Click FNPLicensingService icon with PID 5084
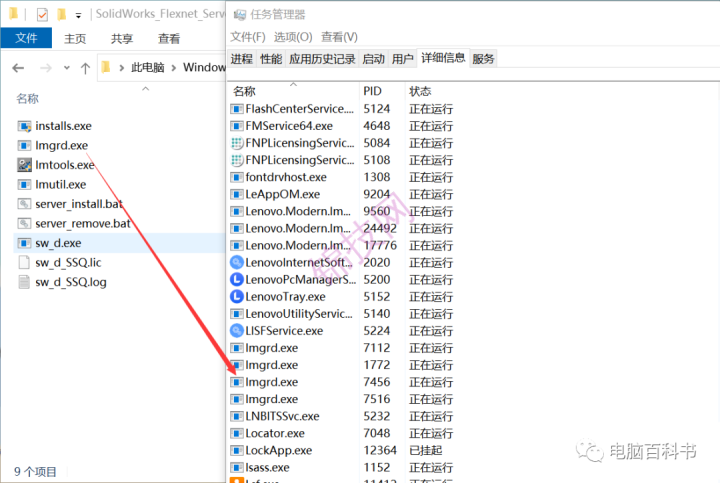The width and height of the screenshot is (720, 483). click(236, 143)
